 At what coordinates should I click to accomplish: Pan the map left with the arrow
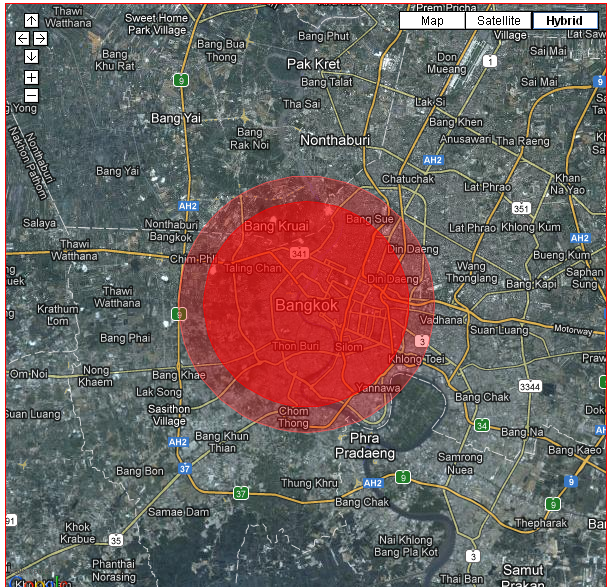pos(22,38)
